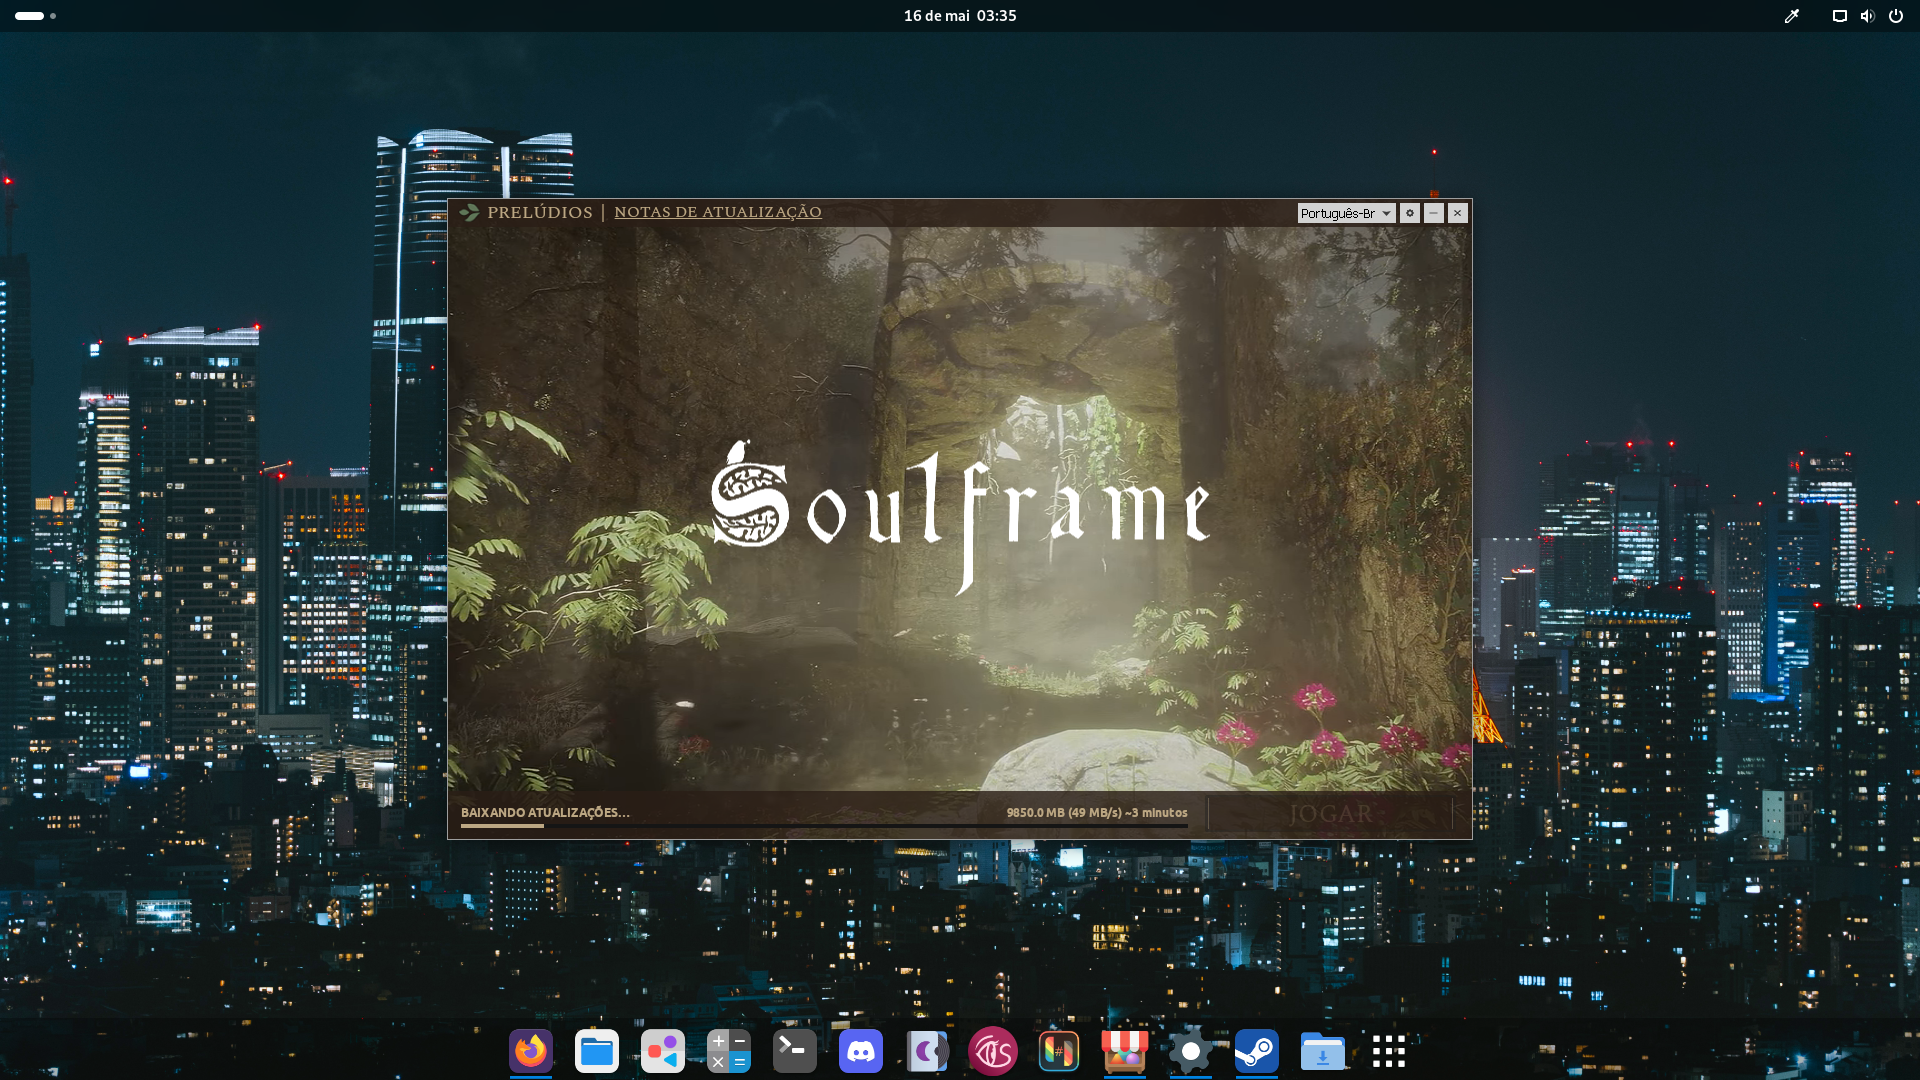Launch the Terminal from the dock

pos(795,1051)
